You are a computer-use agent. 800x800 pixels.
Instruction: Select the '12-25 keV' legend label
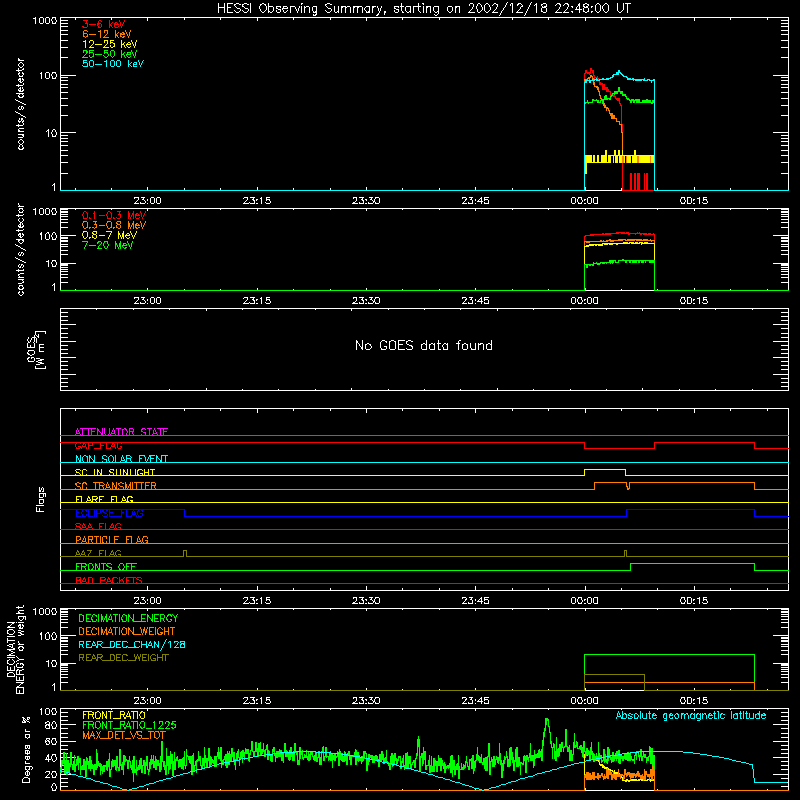110,44
